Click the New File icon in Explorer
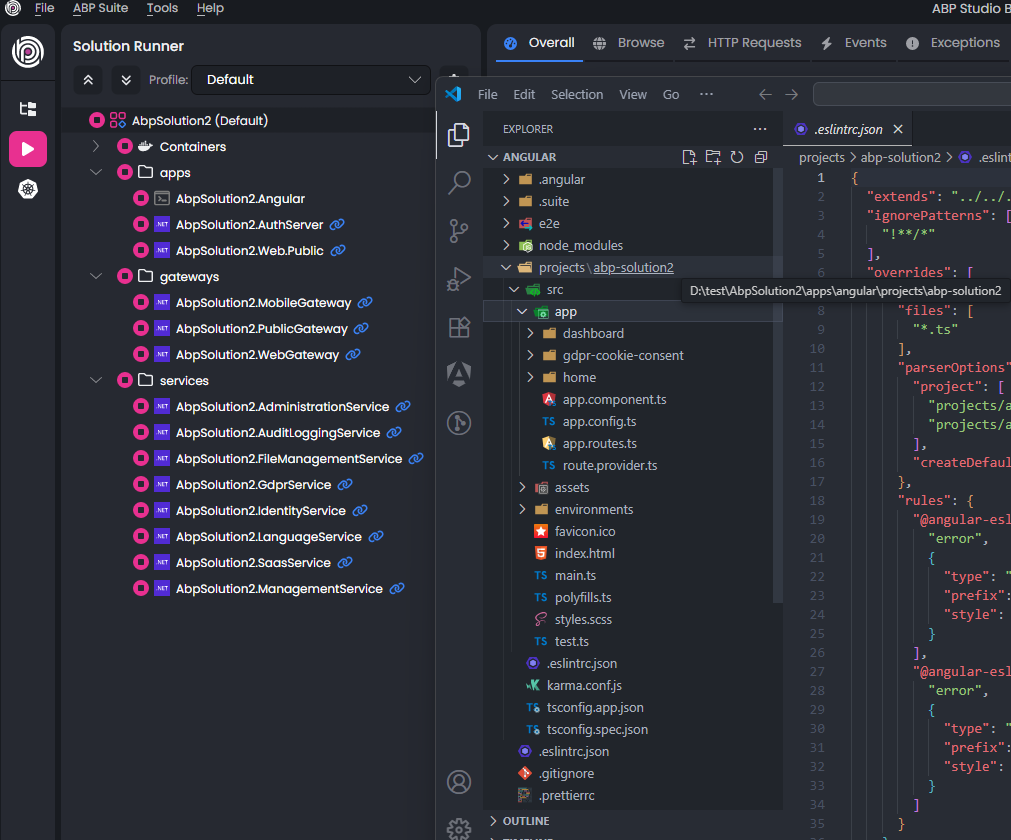This screenshot has width=1011, height=840. click(689, 157)
